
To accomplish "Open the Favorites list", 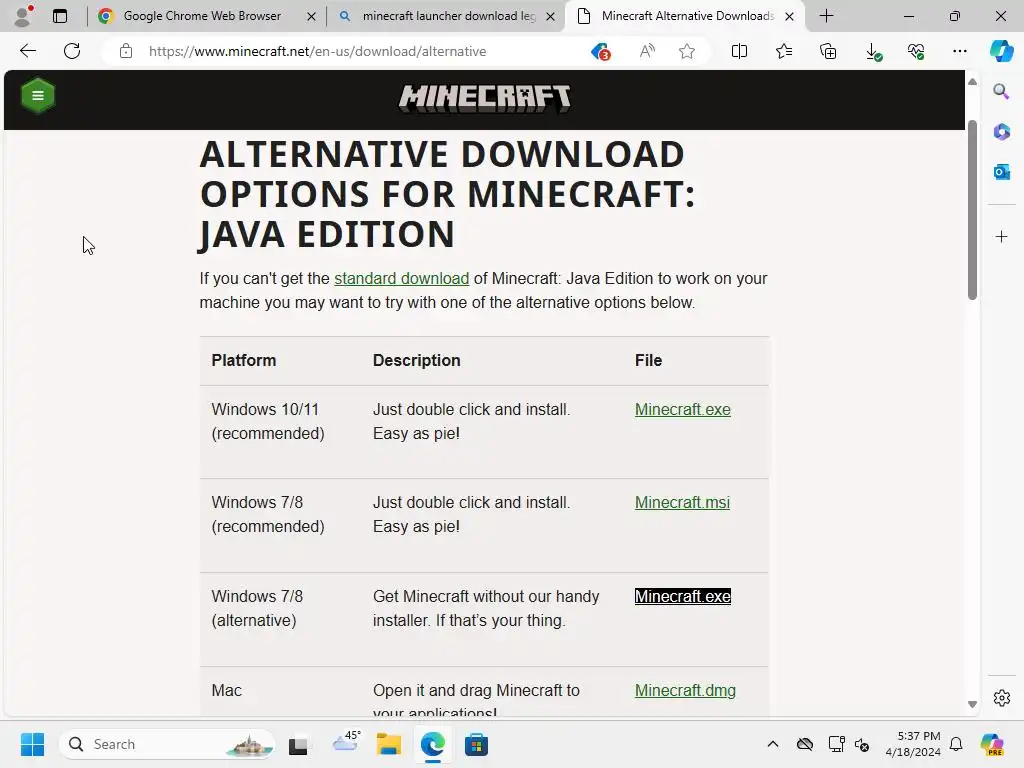I will coord(784,51).
